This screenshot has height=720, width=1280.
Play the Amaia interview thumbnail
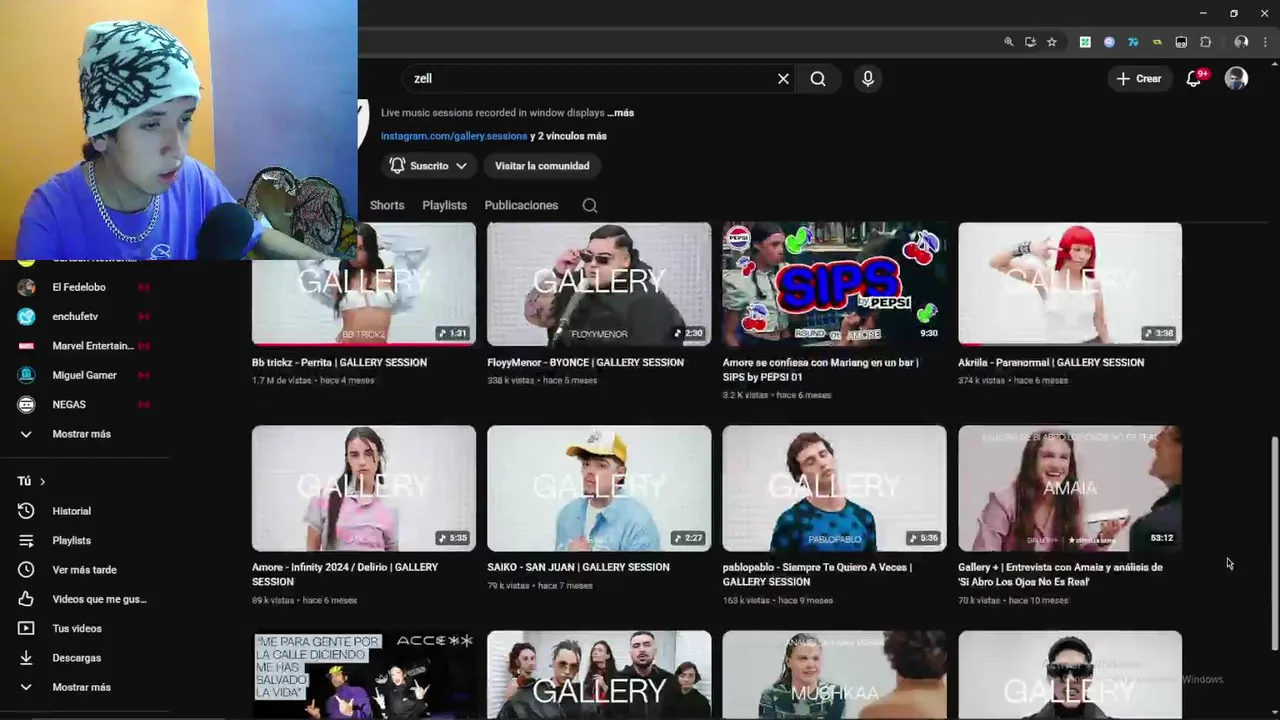coord(1070,488)
